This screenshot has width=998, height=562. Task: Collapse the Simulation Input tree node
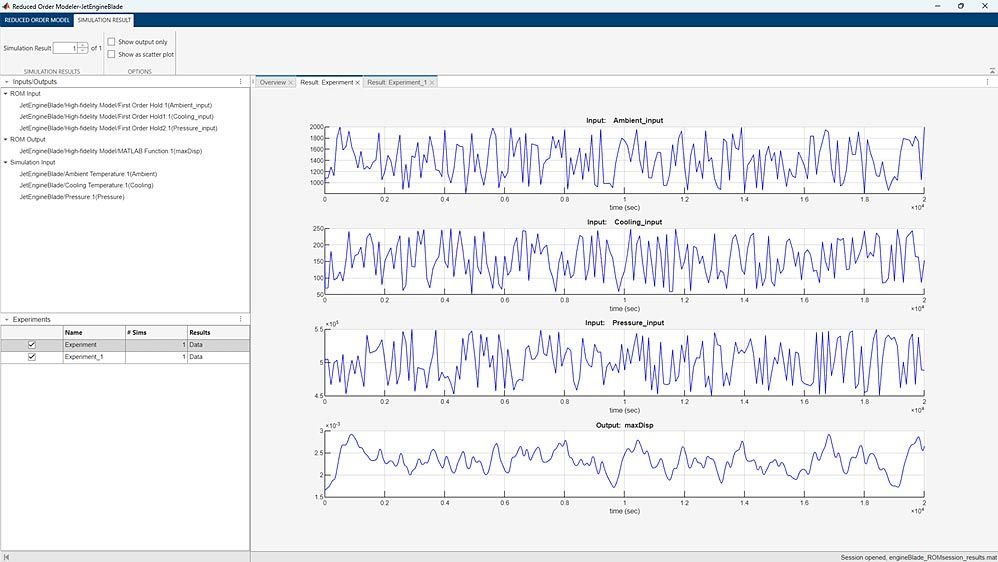[6, 162]
